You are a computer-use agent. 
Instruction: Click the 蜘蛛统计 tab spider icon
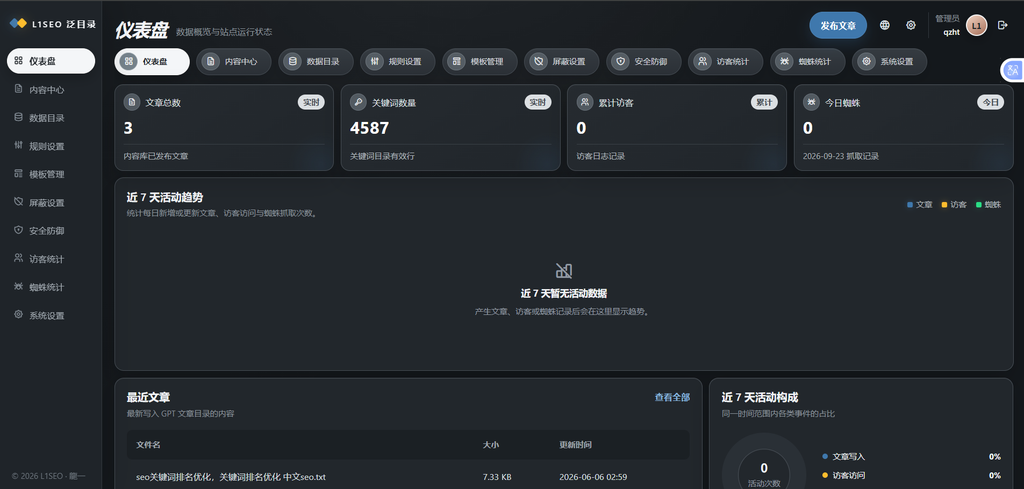click(784, 62)
